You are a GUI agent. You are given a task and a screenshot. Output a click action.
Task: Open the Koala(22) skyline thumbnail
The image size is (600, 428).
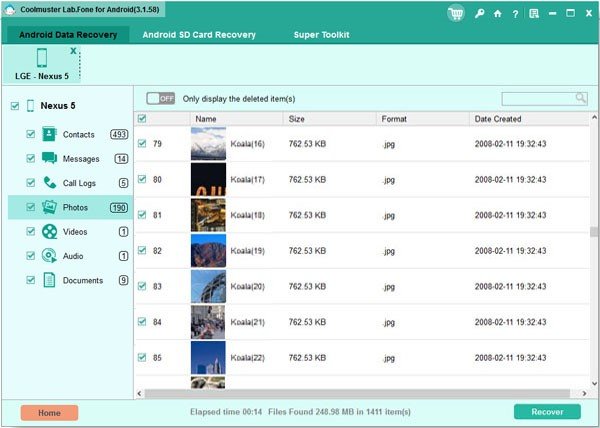point(208,358)
